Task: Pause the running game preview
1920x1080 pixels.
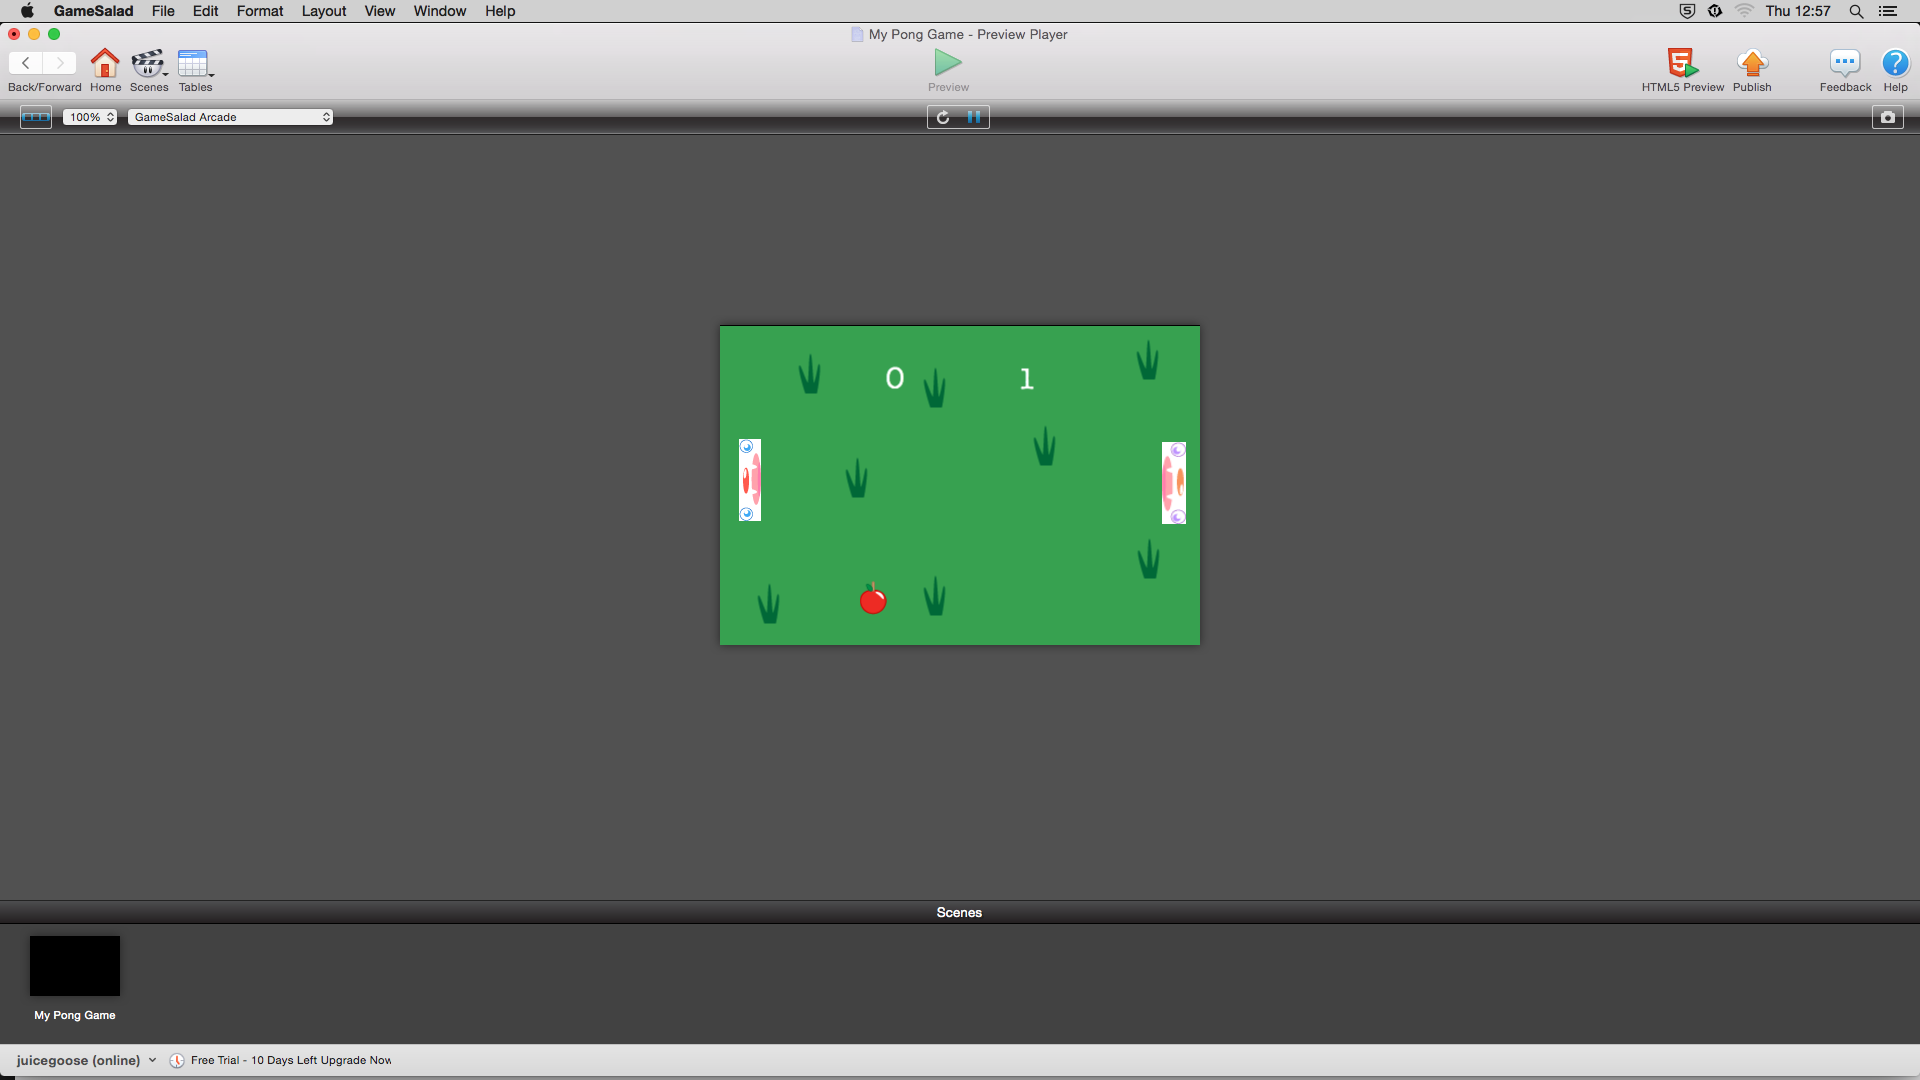Action: (974, 117)
